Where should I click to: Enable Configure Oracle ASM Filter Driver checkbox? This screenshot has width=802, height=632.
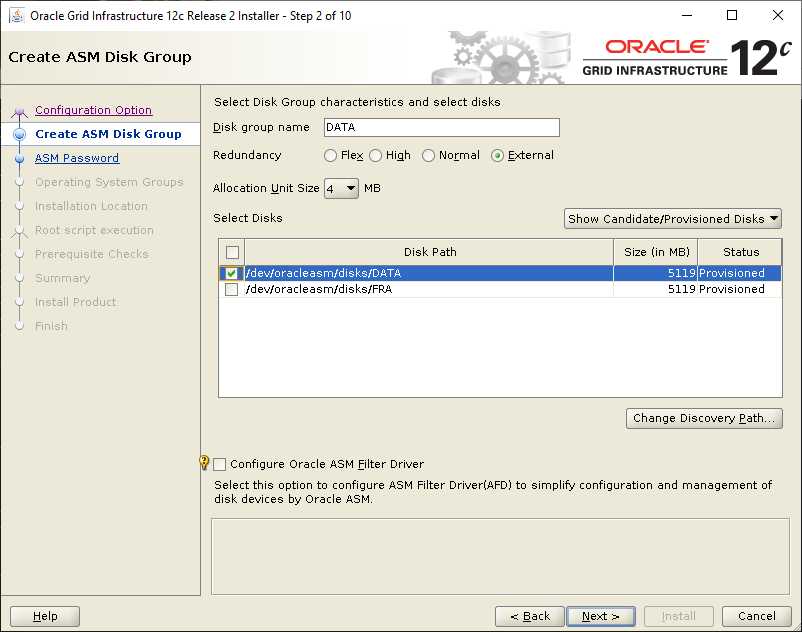click(x=219, y=464)
